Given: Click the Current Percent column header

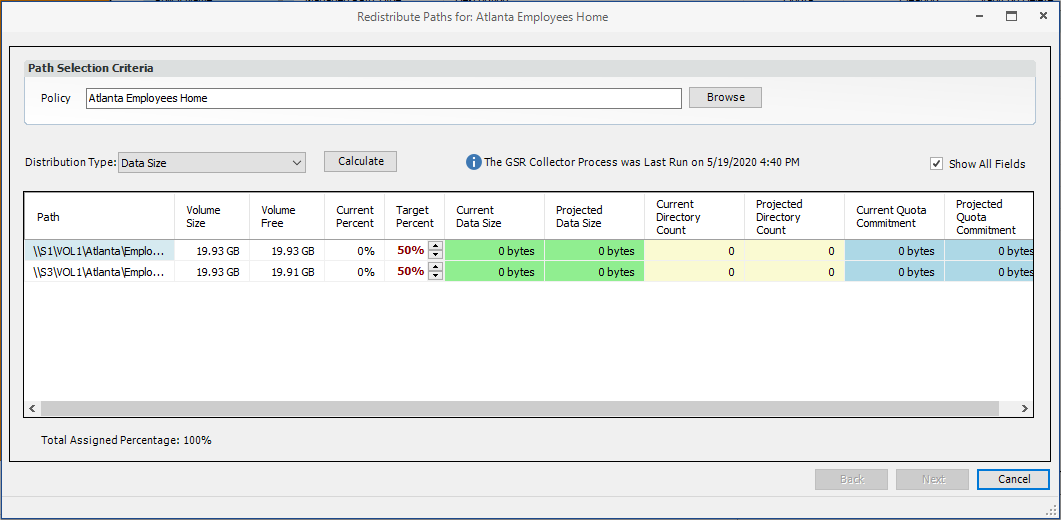Looking at the screenshot, I should pyautogui.click(x=355, y=217).
